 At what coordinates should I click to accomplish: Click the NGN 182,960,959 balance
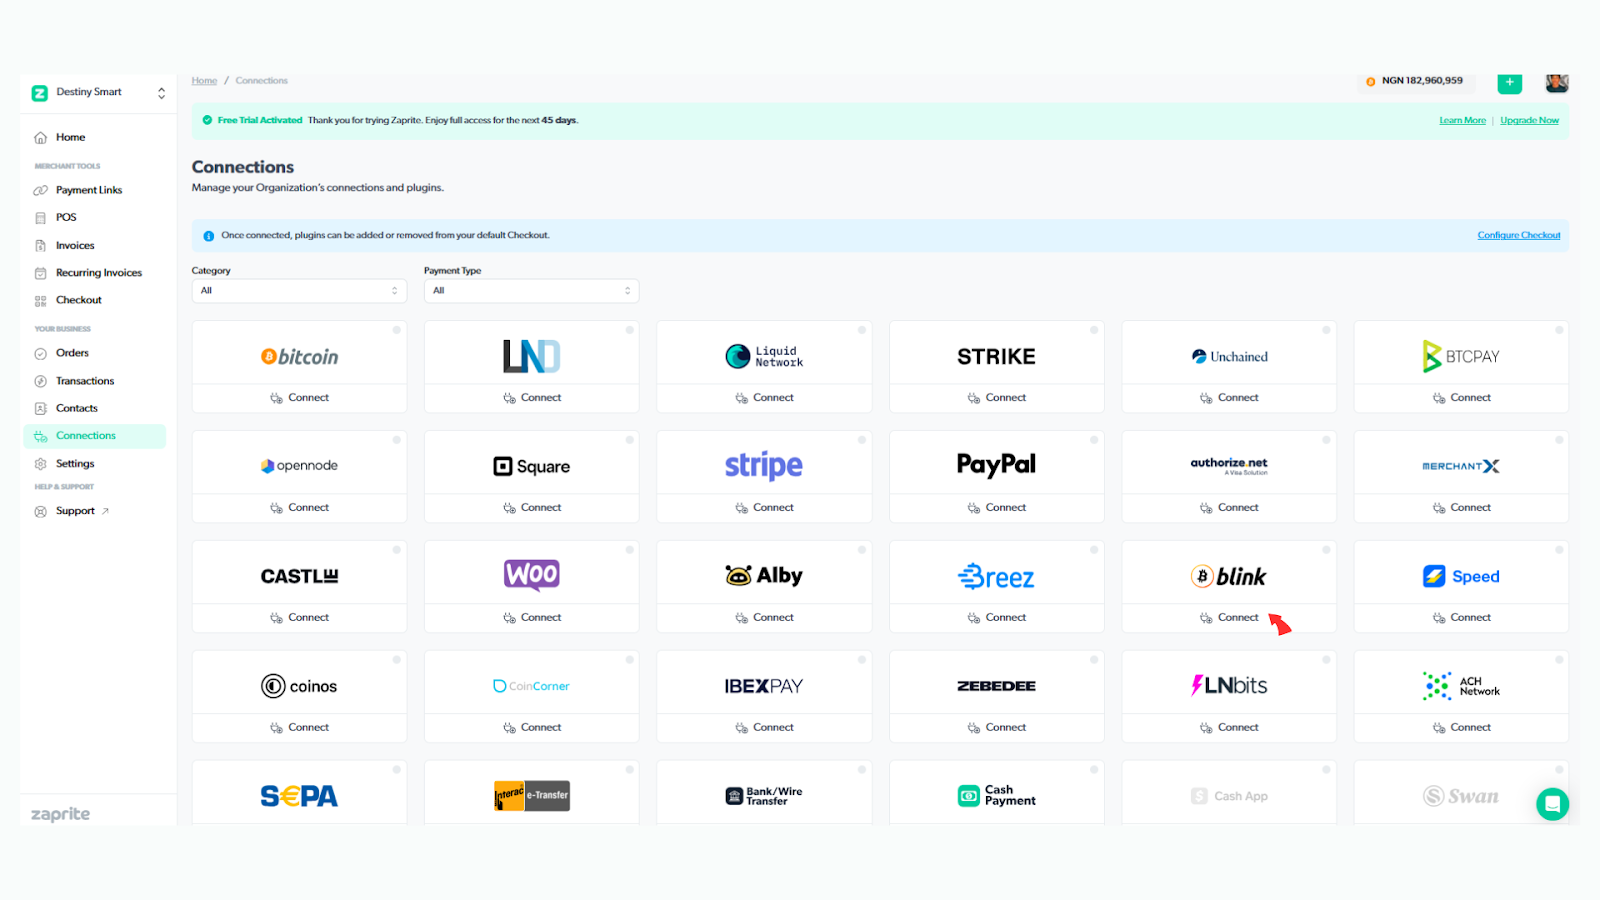(1414, 81)
